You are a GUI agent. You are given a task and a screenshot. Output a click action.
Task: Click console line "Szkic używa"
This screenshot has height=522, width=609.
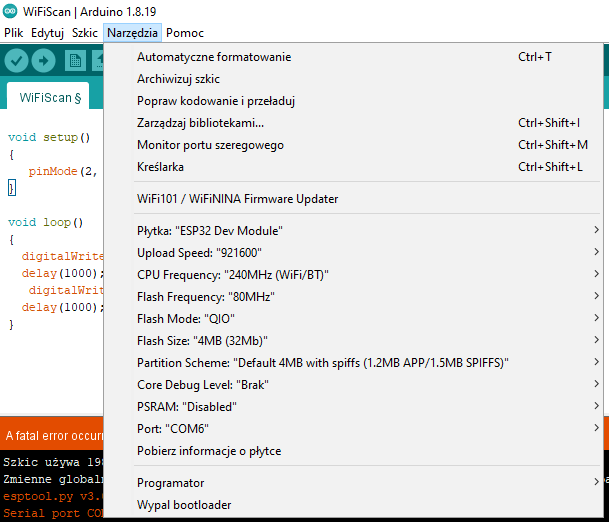pyautogui.click(x=53, y=462)
